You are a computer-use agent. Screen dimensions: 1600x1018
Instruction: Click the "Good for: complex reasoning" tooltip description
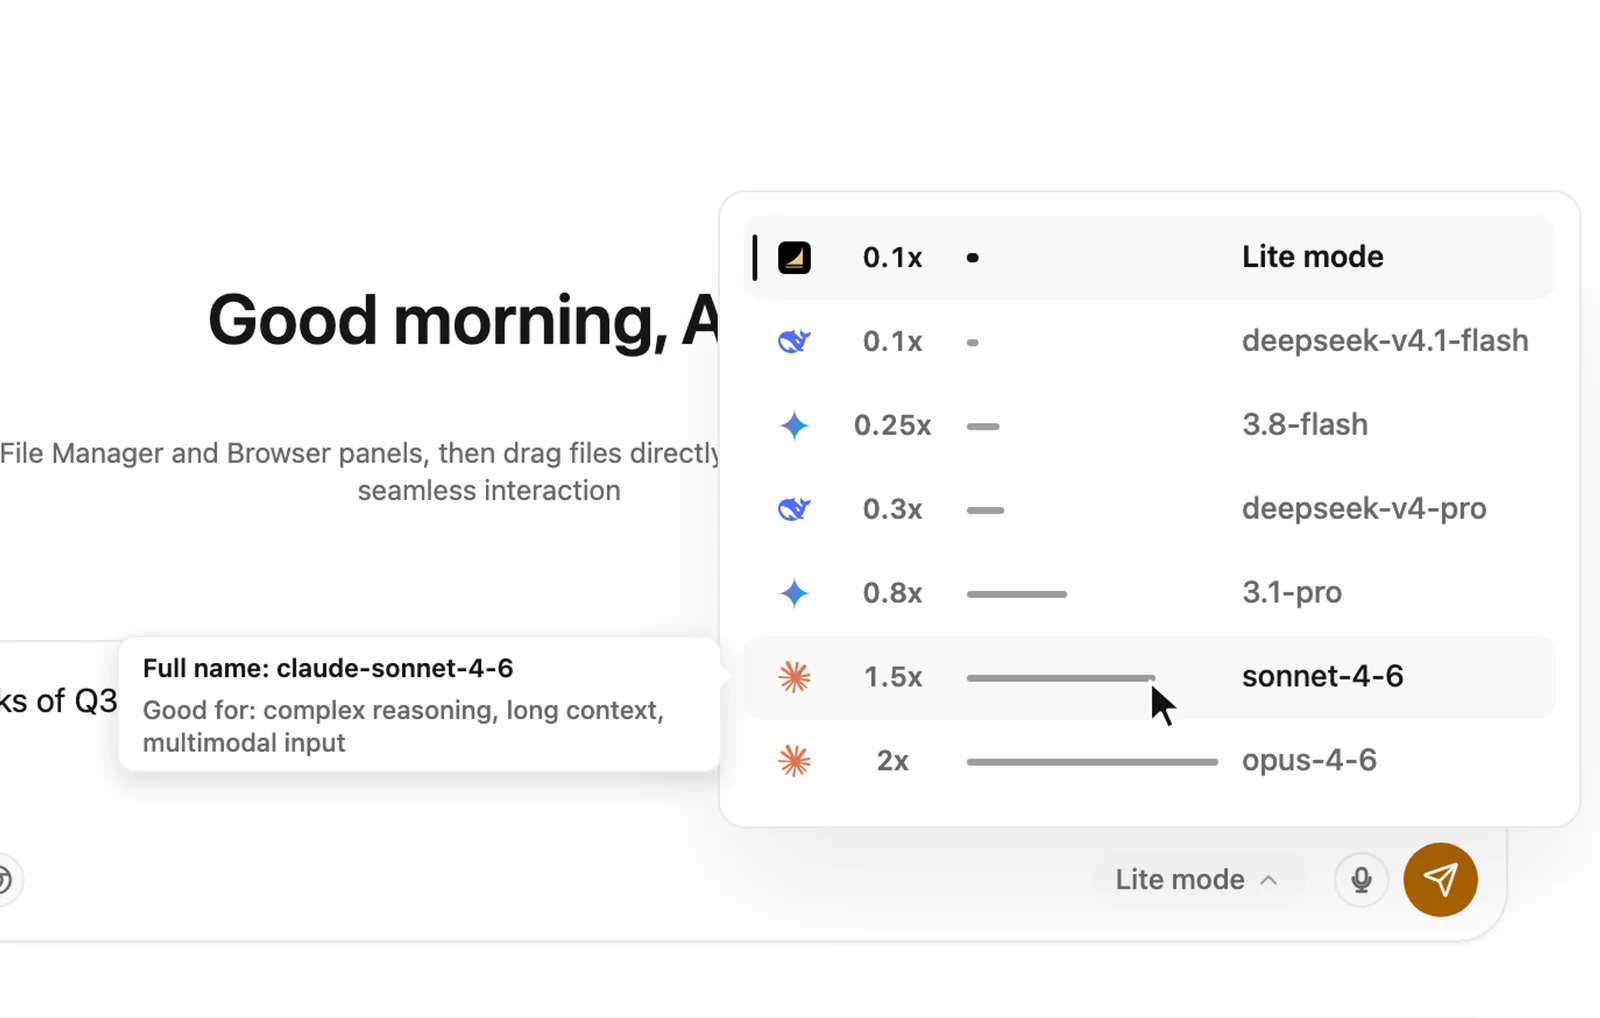[403, 726]
